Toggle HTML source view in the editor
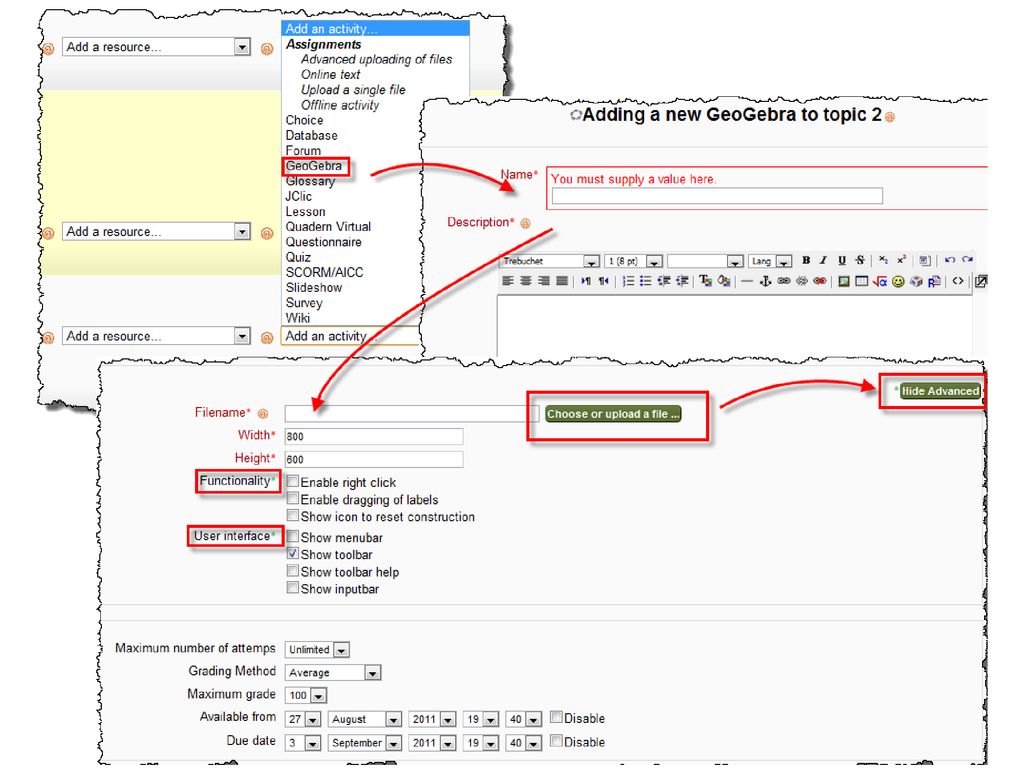Screen dimensions: 1024x768 pyautogui.click(x=957, y=281)
